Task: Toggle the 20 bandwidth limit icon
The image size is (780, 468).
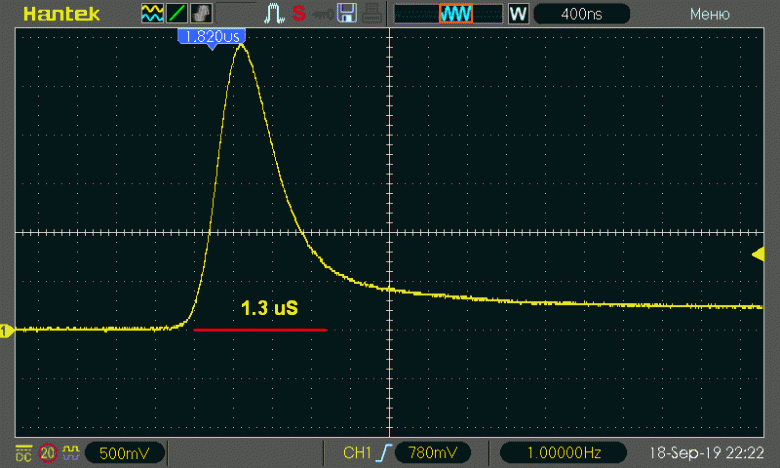Action: pyautogui.click(x=48, y=453)
